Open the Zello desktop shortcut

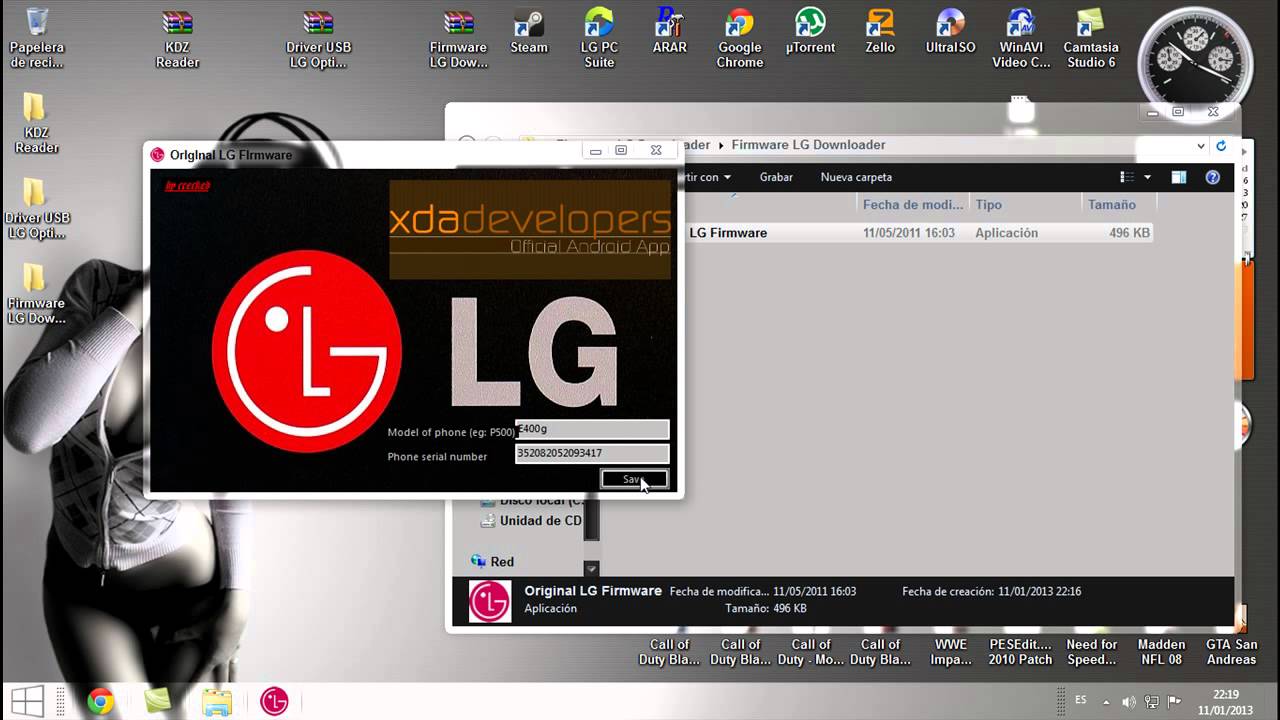880,31
